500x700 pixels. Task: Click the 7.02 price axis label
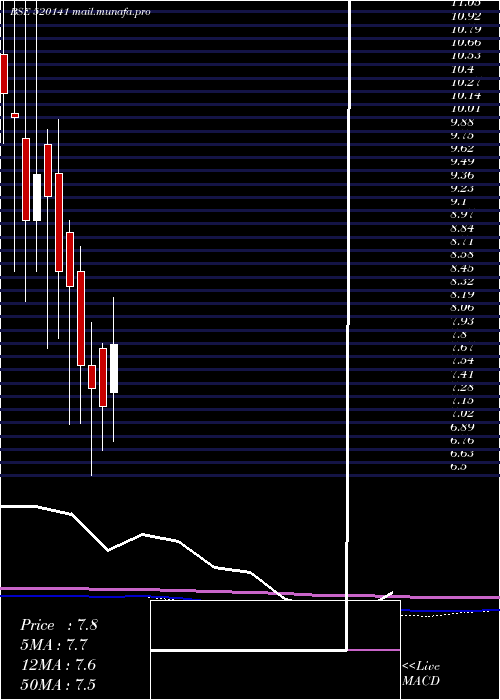coord(462,414)
